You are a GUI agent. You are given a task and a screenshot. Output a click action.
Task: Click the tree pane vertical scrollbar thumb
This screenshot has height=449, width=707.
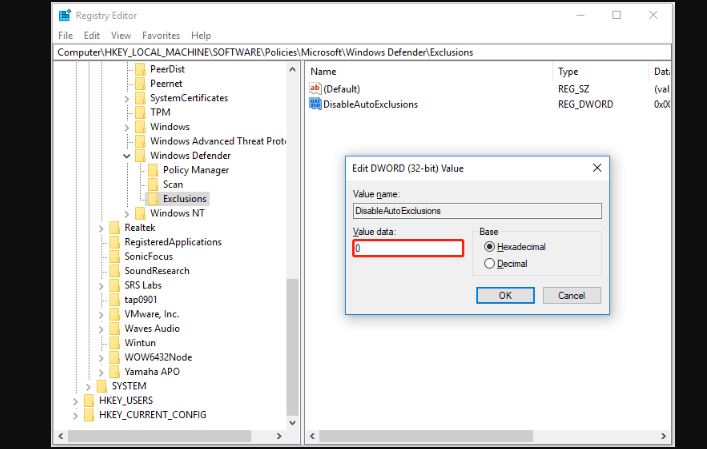pyautogui.click(x=293, y=347)
